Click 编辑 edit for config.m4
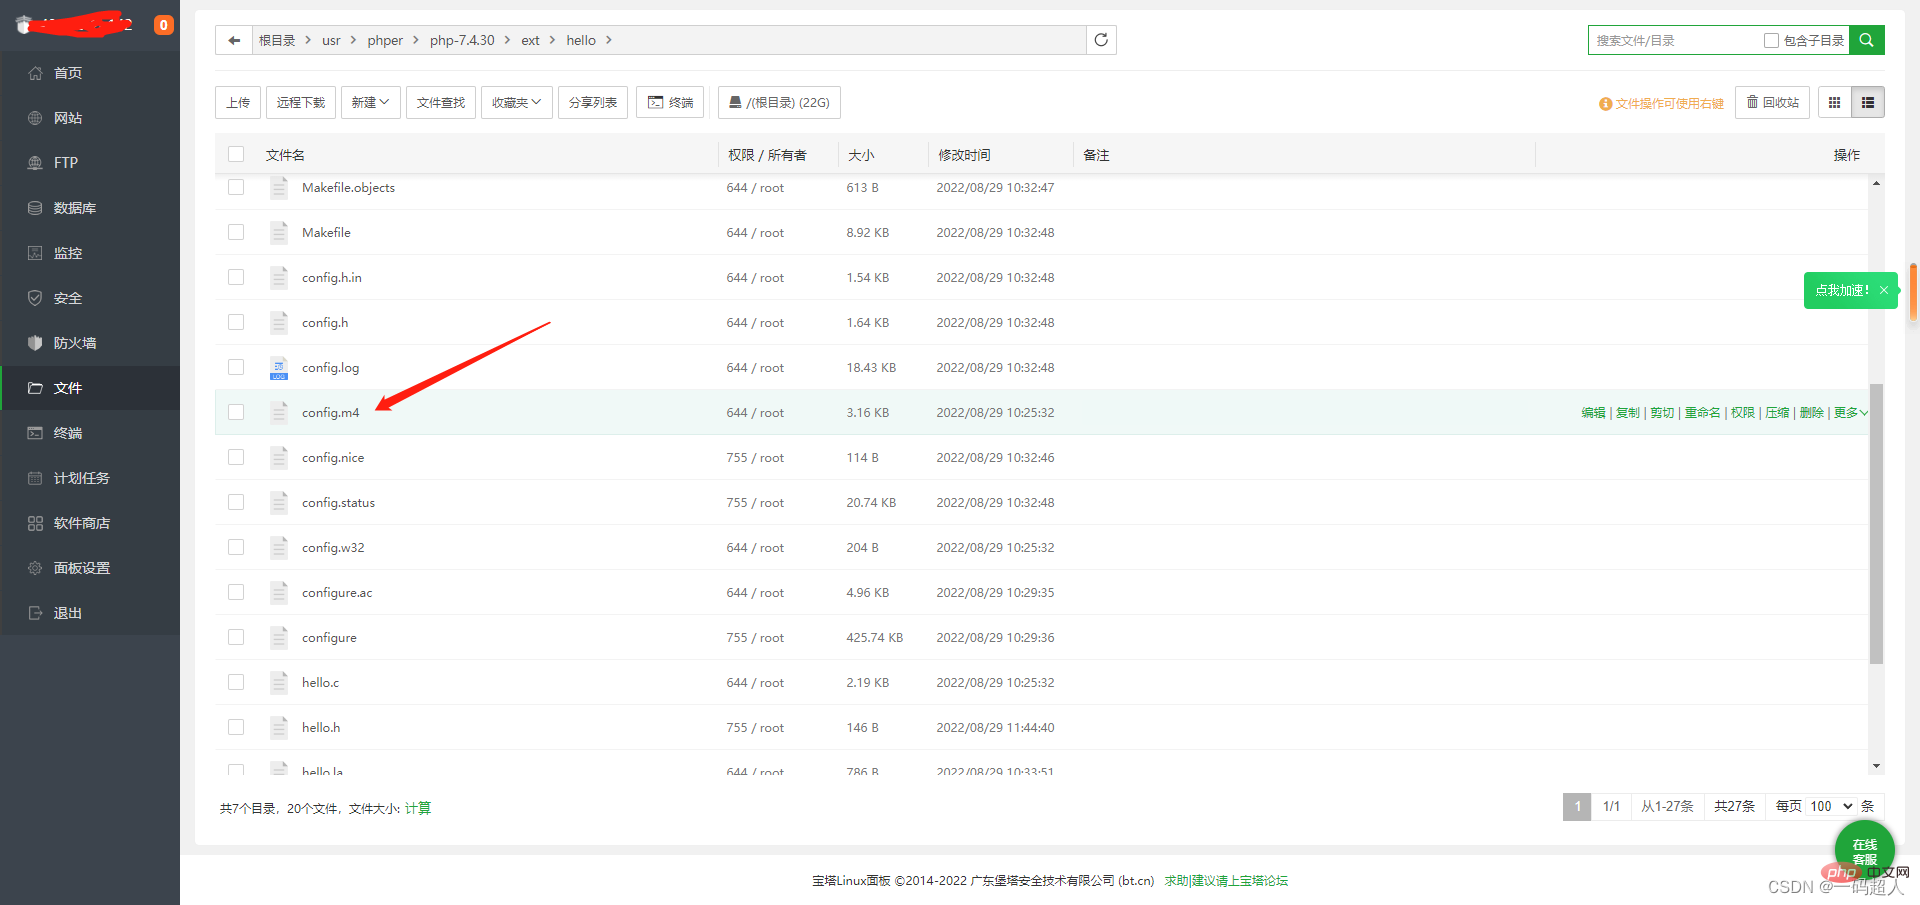The height and width of the screenshot is (905, 1920). [1593, 413]
